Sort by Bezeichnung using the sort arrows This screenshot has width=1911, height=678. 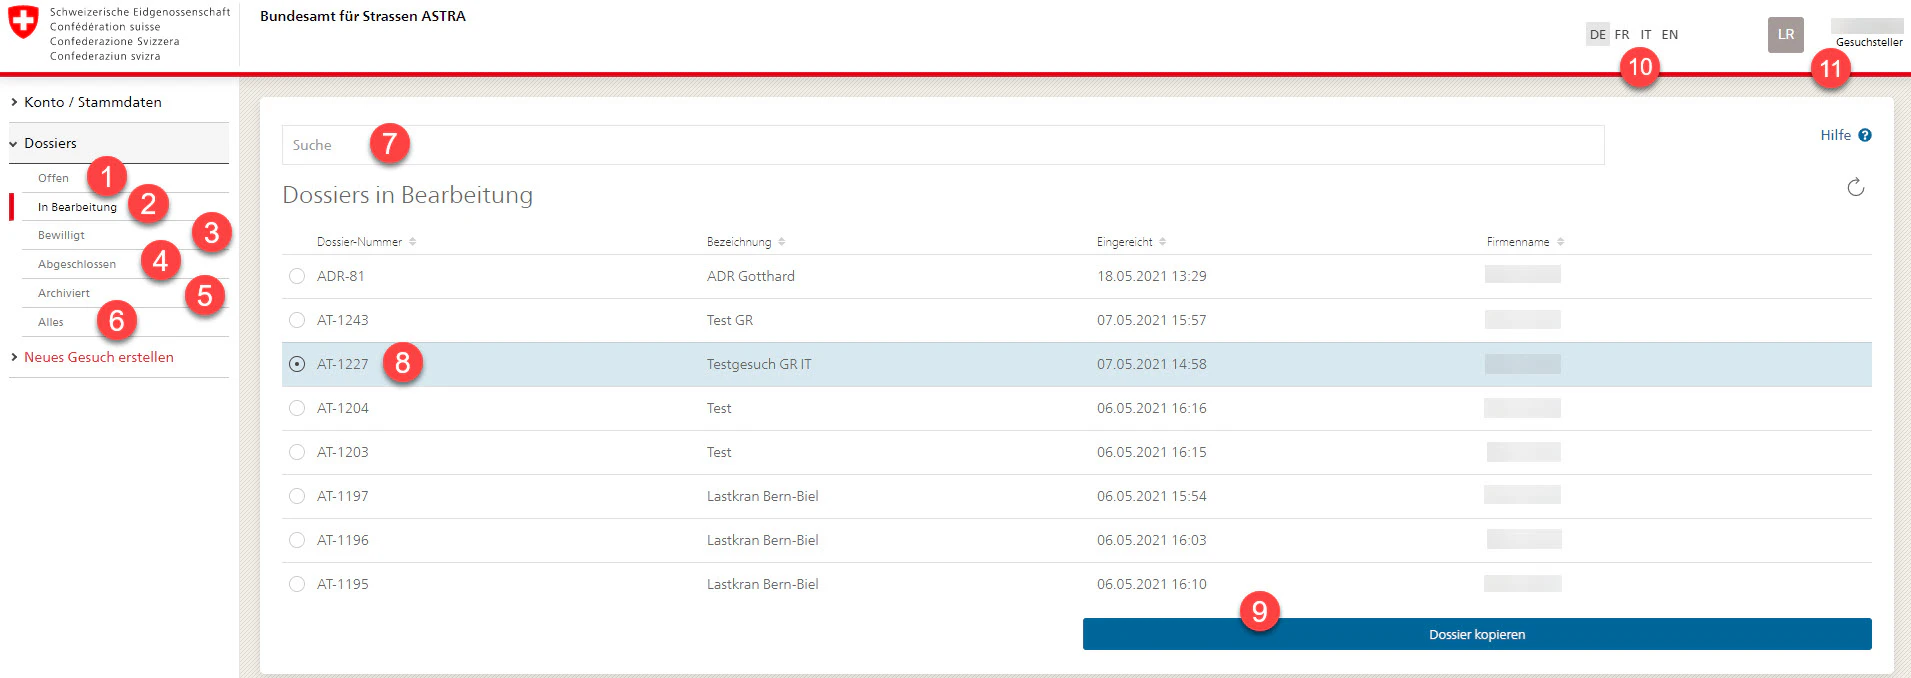781,242
